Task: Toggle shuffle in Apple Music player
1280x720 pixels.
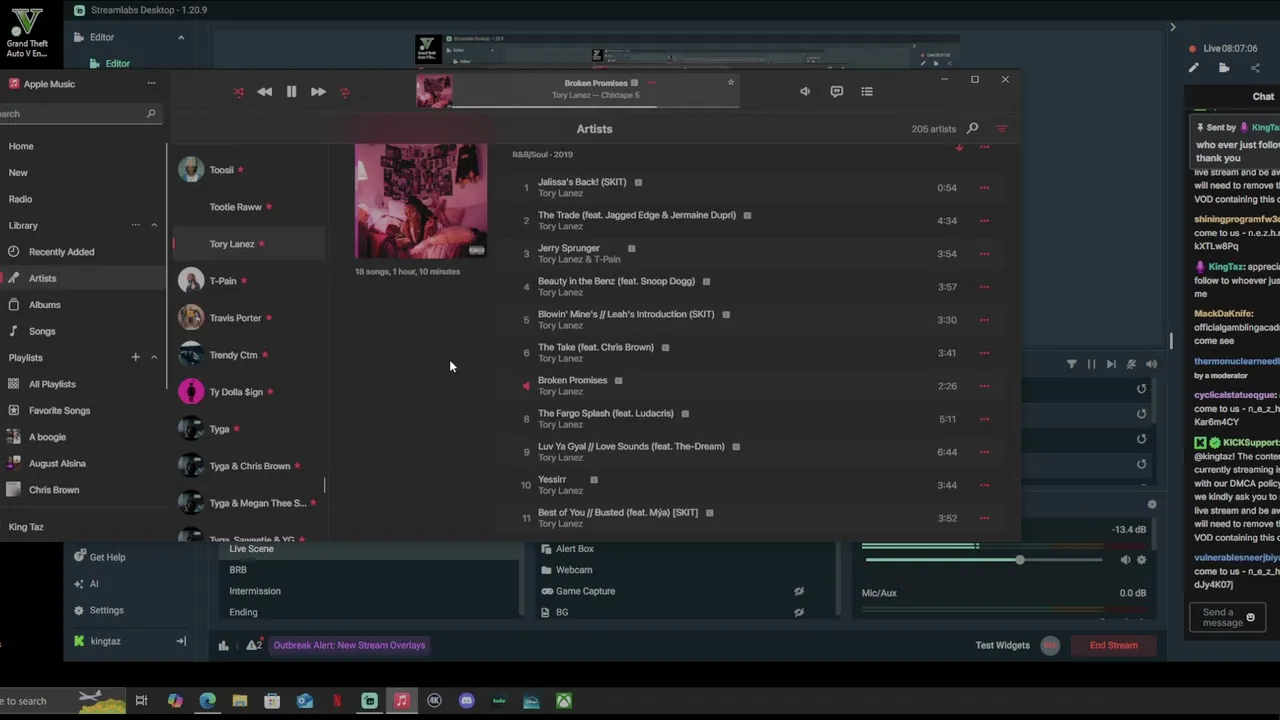Action: pos(238,92)
